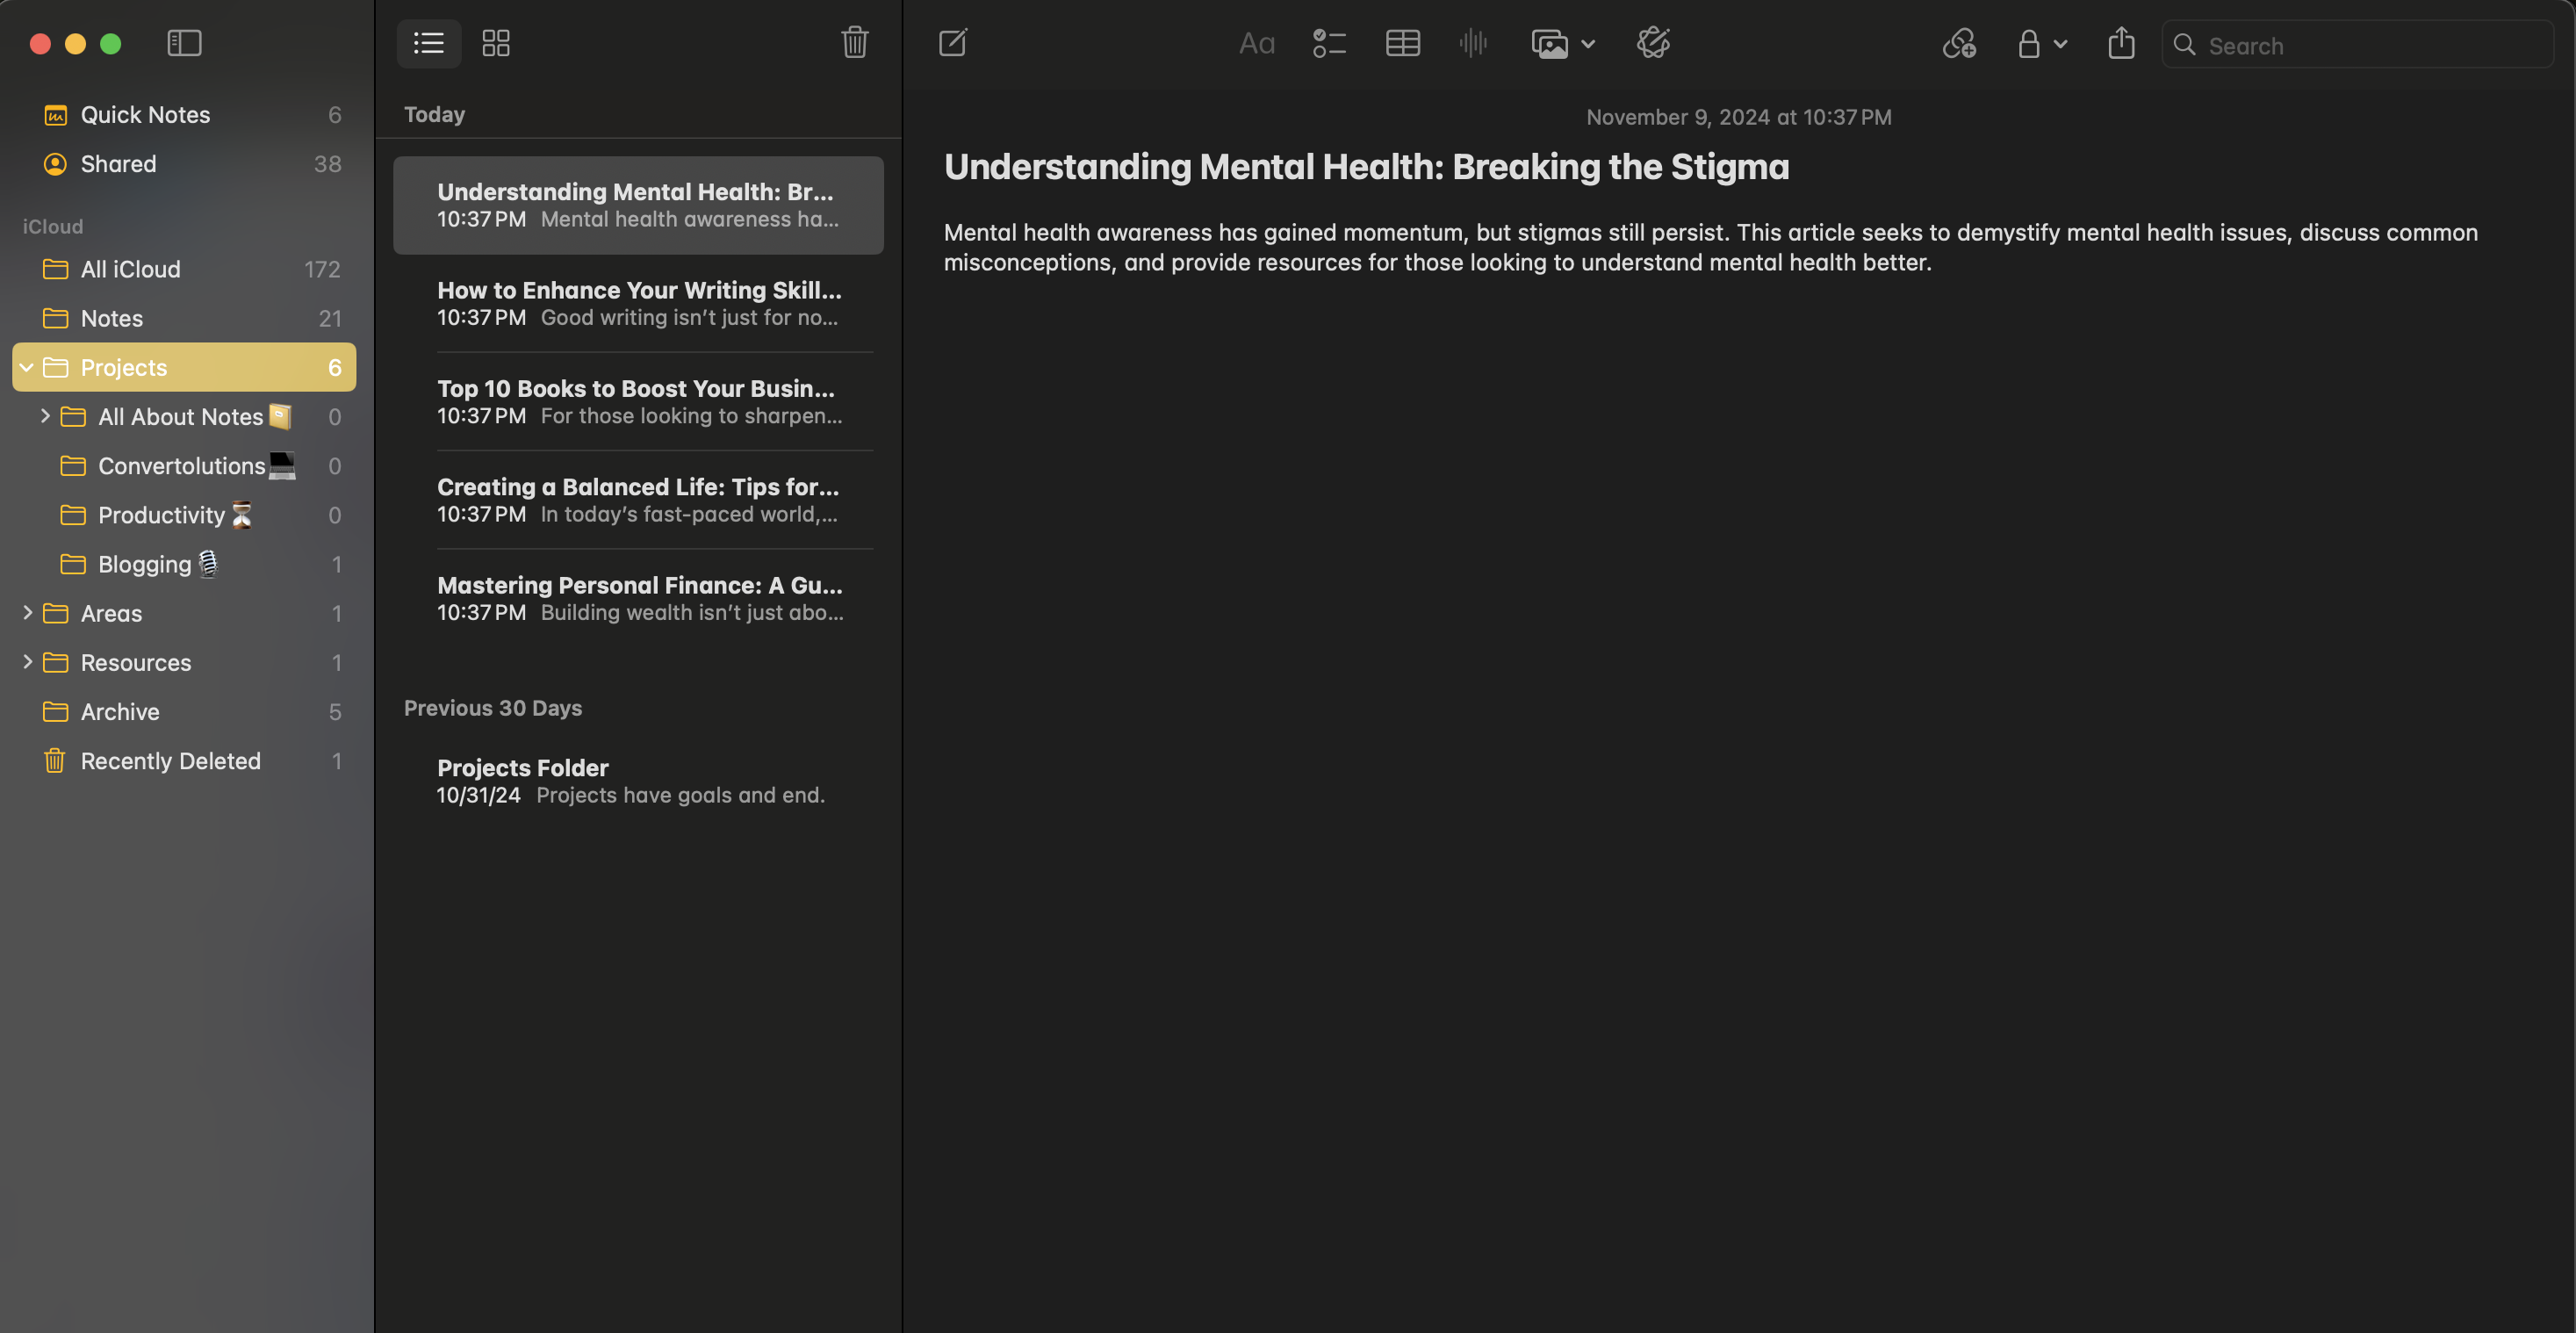Expand the Resources folder tree item
The height and width of the screenshot is (1333, 2576).
pos(24,661)
